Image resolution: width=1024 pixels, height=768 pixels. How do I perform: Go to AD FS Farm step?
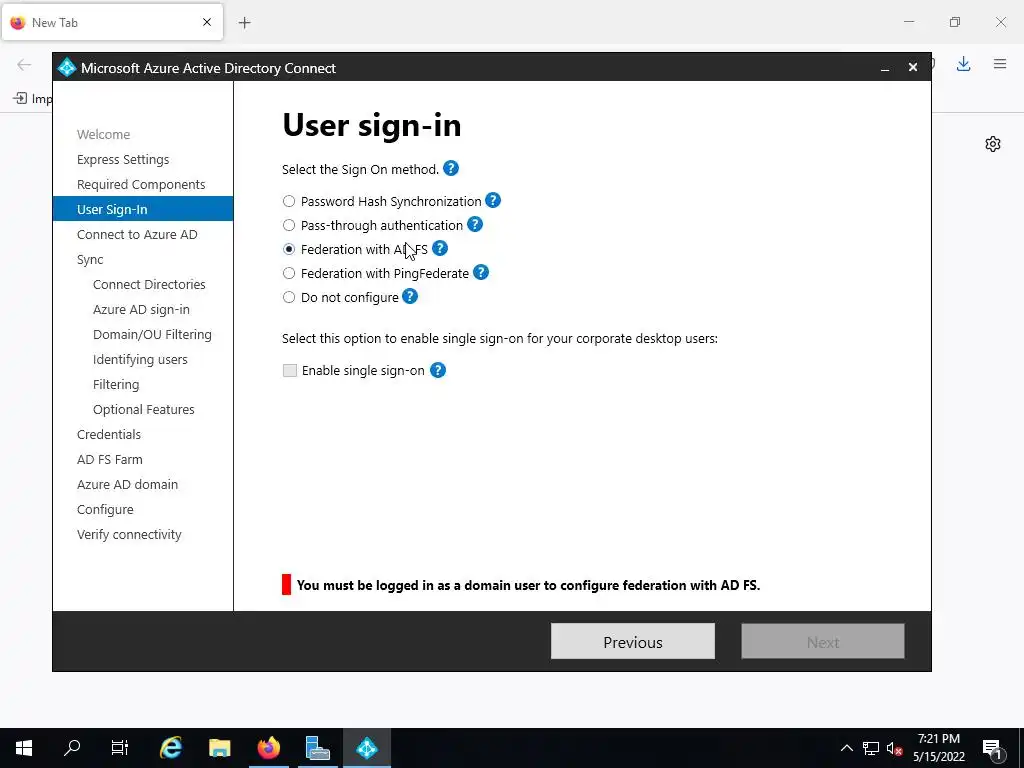(110, 459)
